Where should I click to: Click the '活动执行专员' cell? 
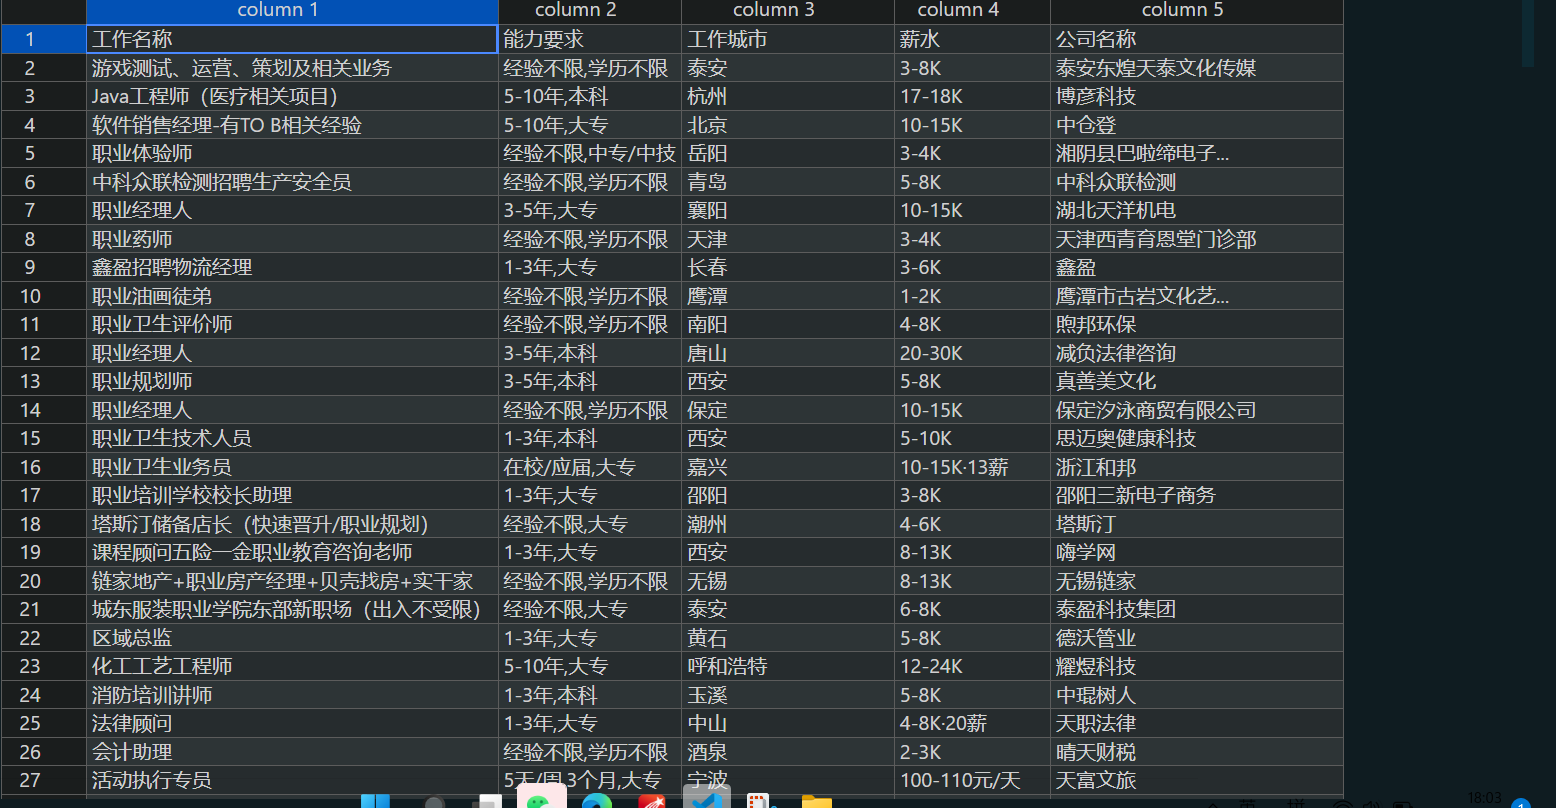point(292,780)
